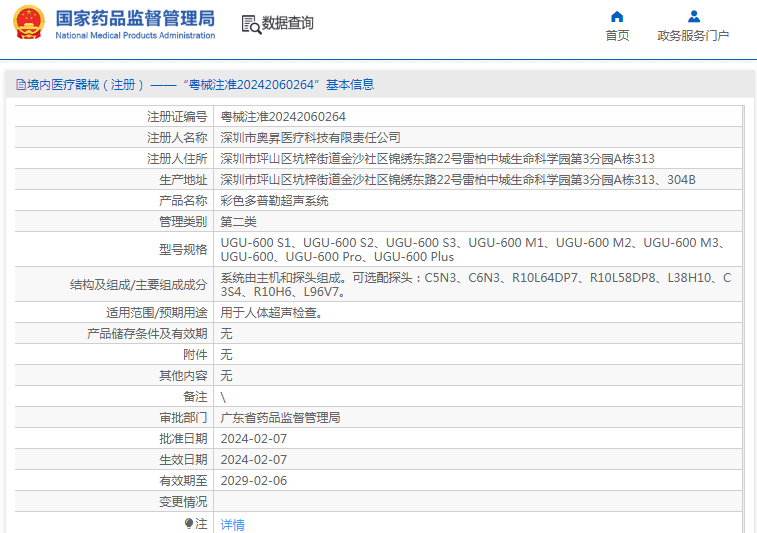Click the 首页 home icon
This screenshot has height=533, width=757.
point(617,17)
